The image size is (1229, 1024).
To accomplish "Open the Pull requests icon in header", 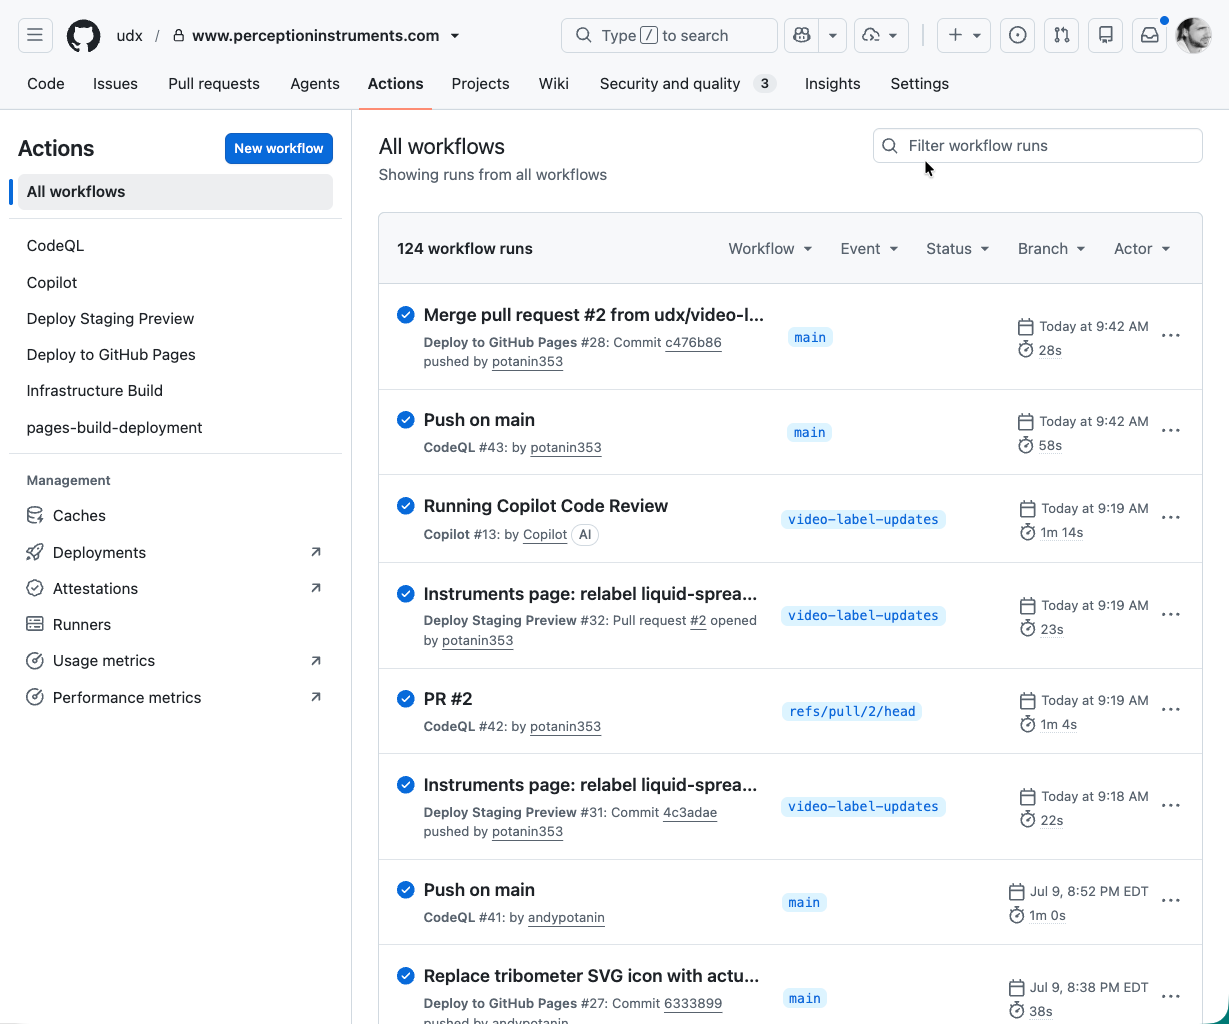I will 1062,35.
